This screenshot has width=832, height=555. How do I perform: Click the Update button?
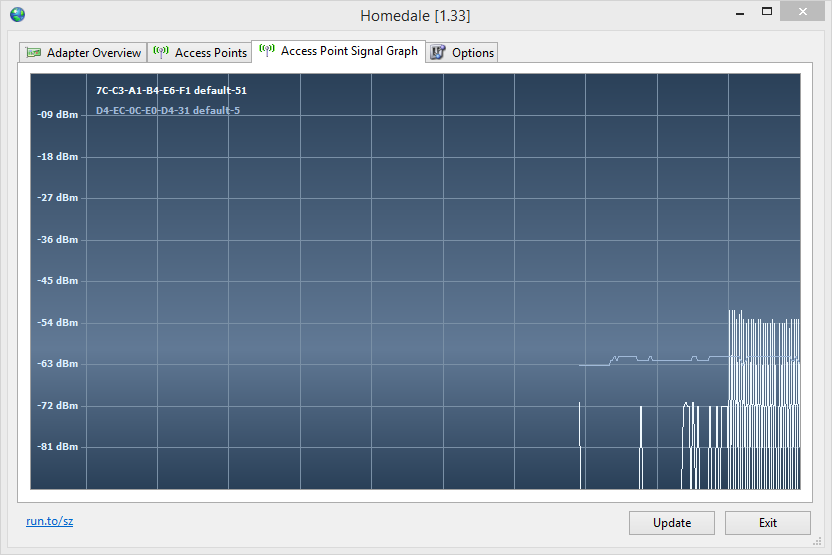672,523
